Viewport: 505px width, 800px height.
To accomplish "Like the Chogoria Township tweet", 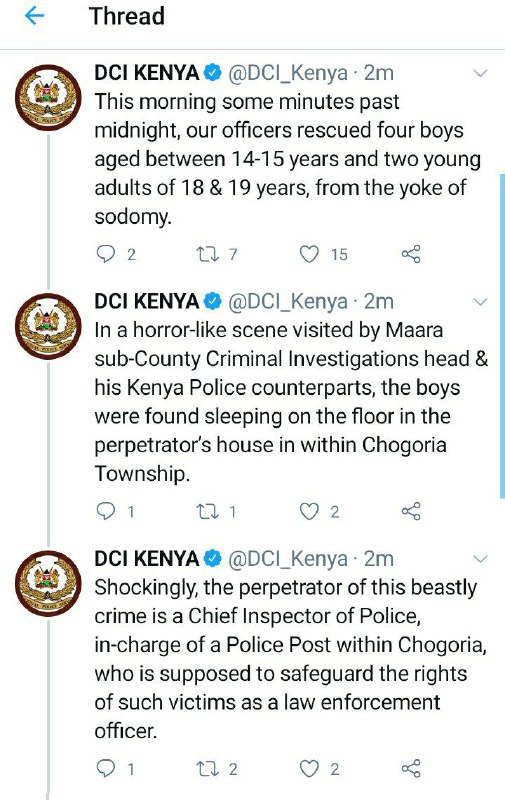I will coord(309,511).
